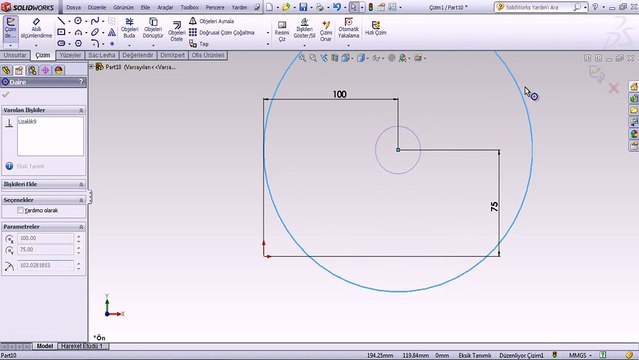Click the Taşı move entities tool
Image resolution: width=639 pixels, height=360 pixels.
tap(199, 43)
